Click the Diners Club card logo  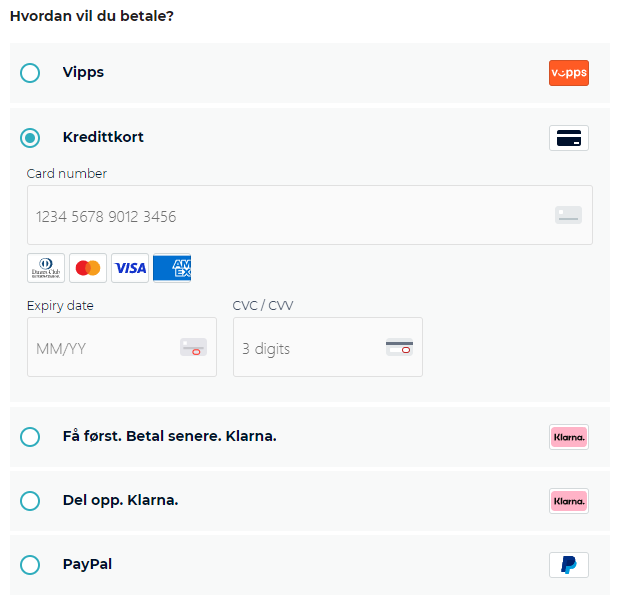(46, 268)
